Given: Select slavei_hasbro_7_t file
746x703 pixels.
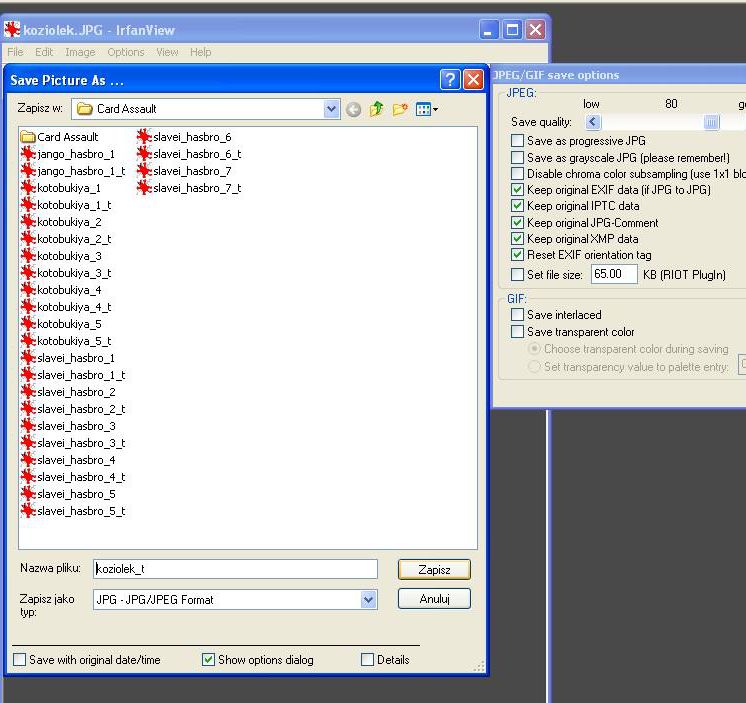Looking at the screenshot, I should pos(189,188).
